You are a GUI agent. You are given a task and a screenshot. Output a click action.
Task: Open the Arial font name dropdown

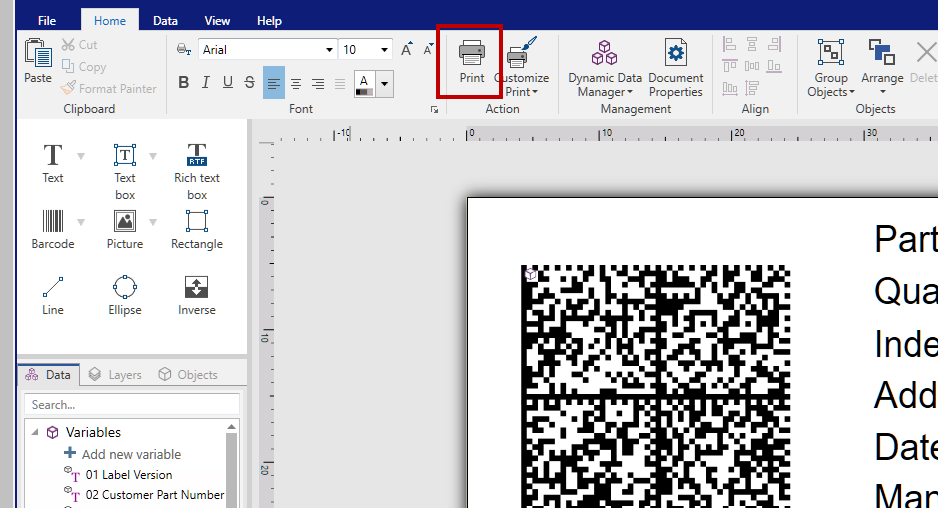click(329, 49)
